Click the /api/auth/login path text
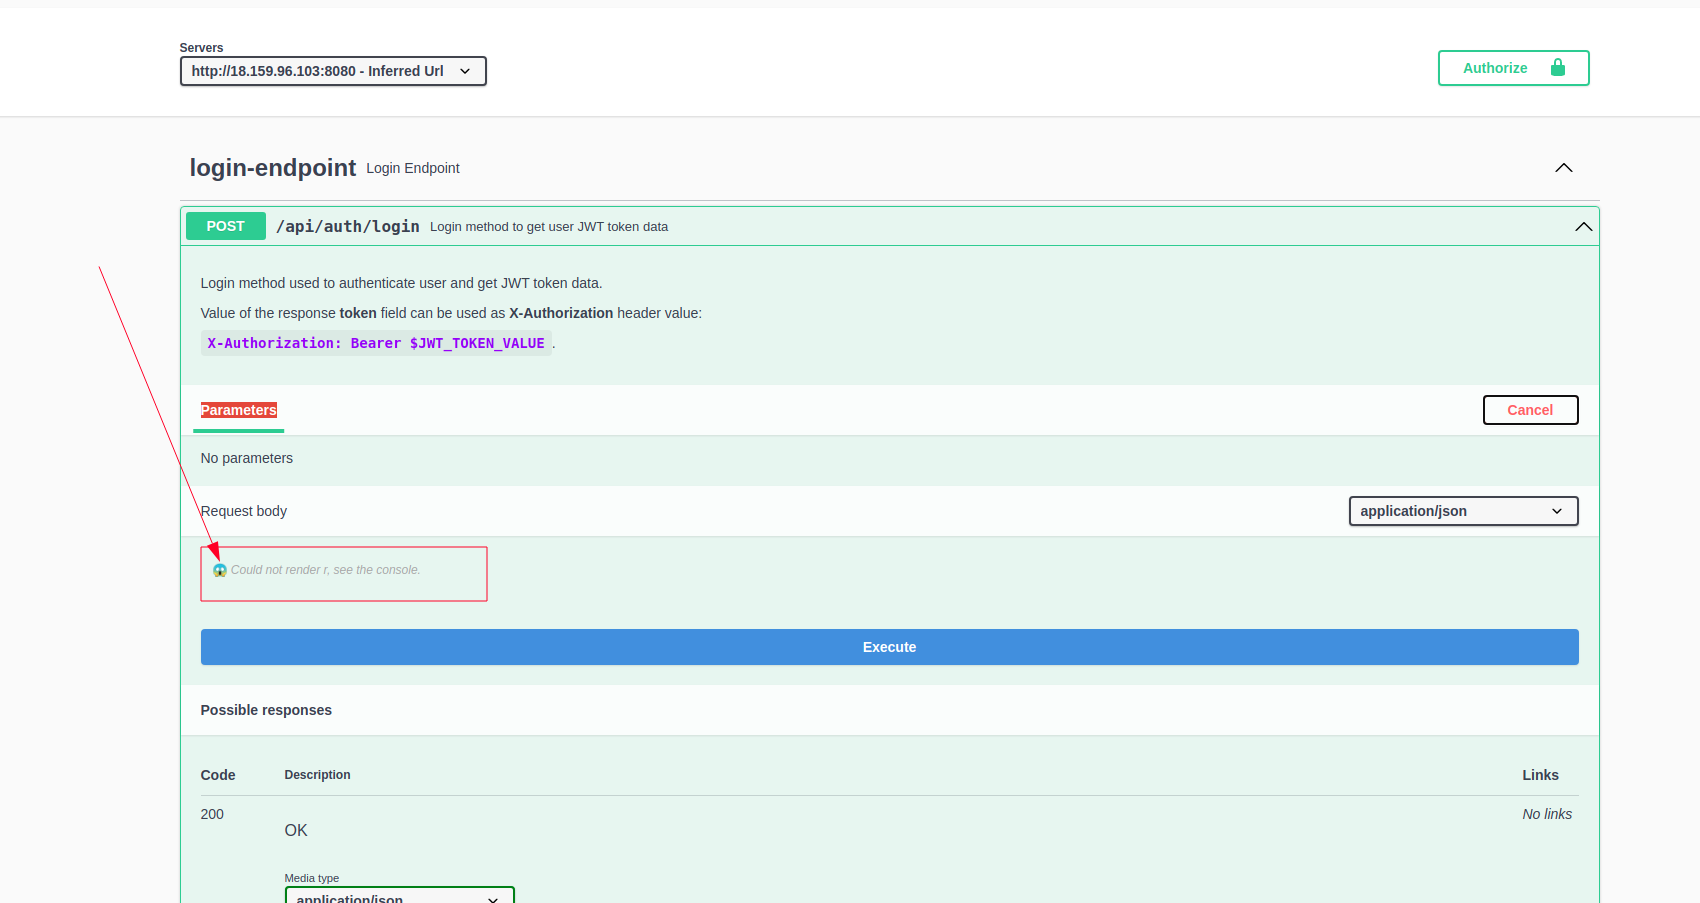Screen dimensions: 1700x903 [x=347, y=226]
